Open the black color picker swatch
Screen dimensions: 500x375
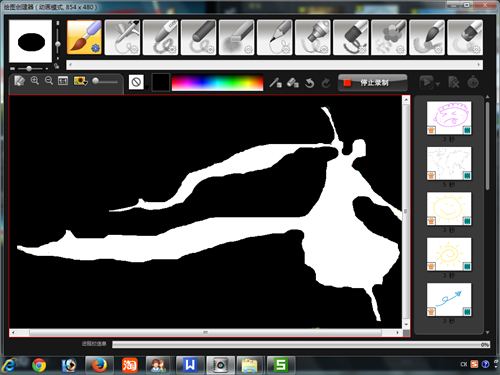click(161, 82)
